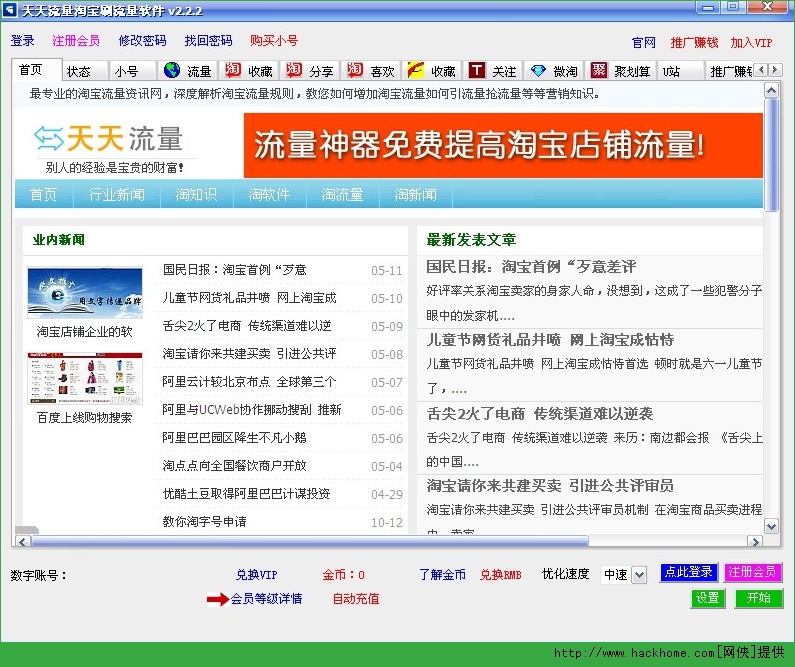Open the 修改密码 link
The height and width of the screenshot is (667, 795).
[x=142, y=41]
